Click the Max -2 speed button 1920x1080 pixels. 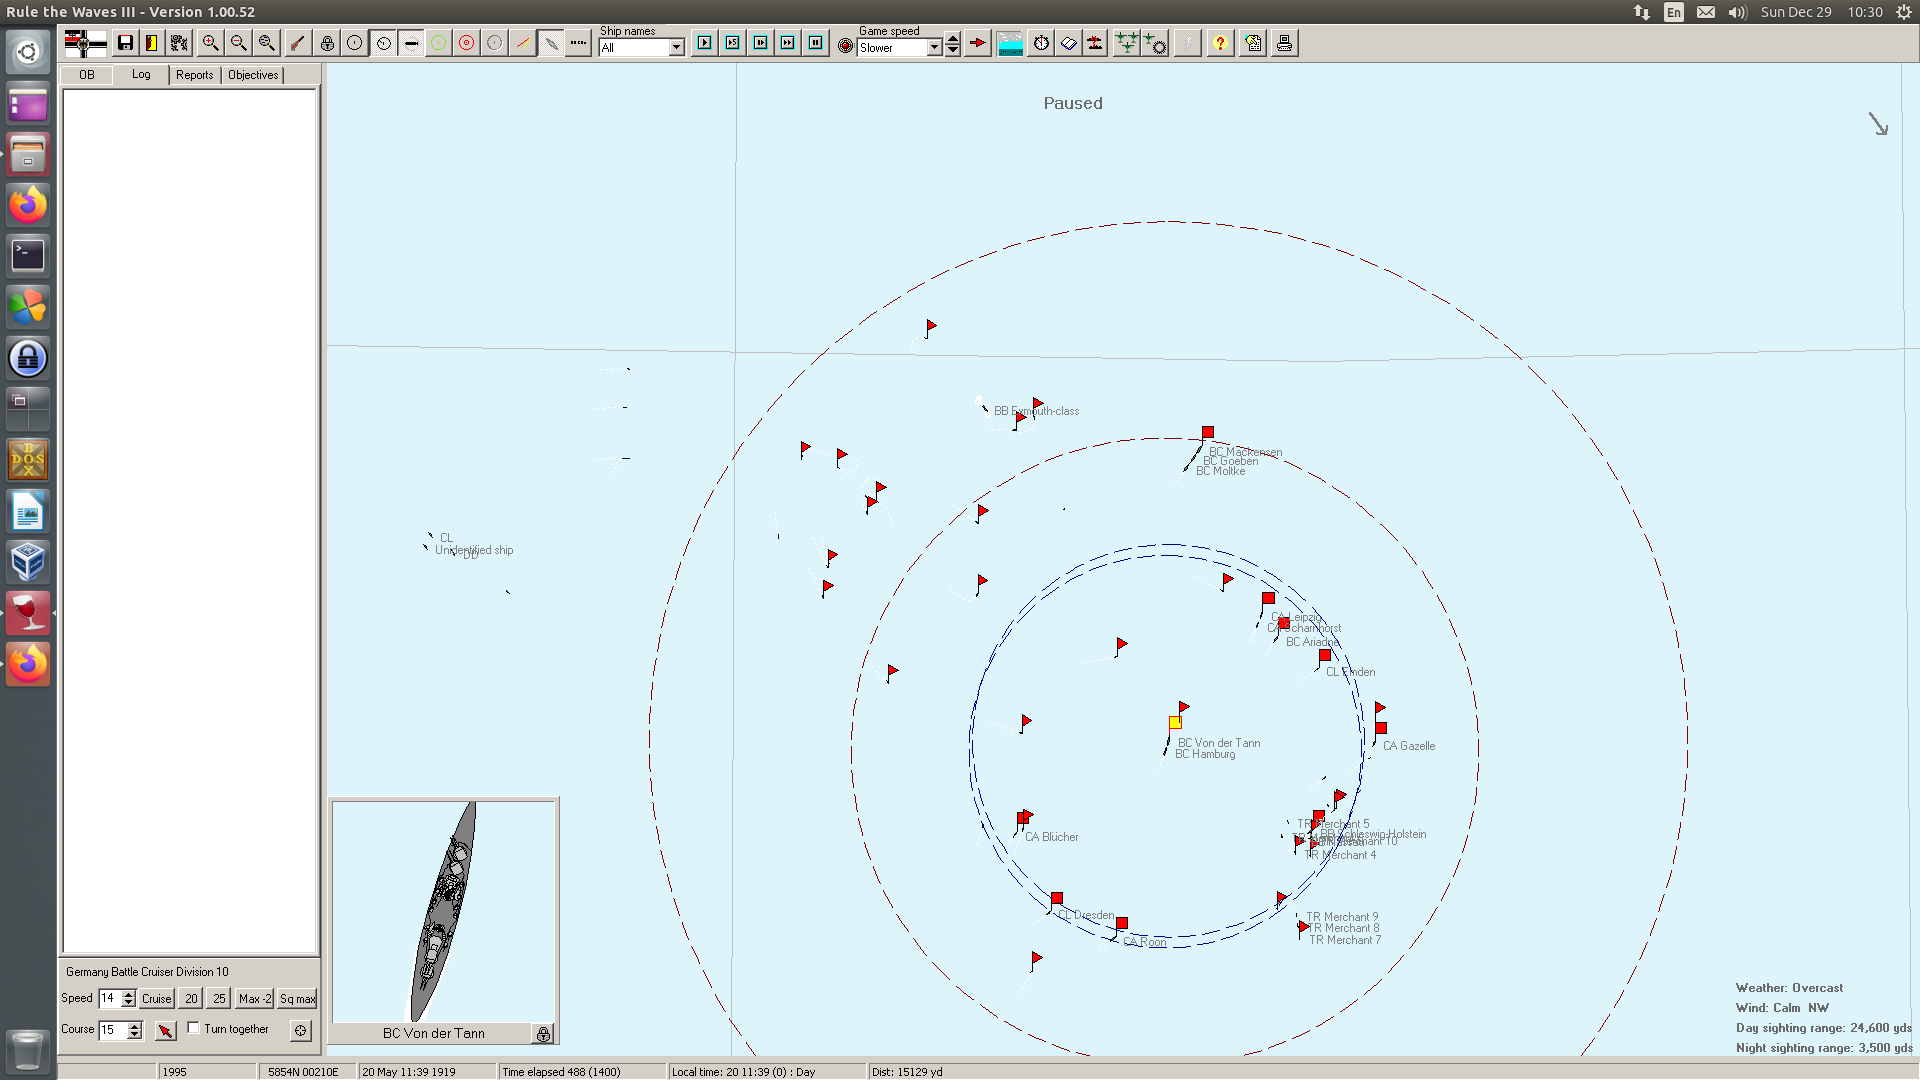pyautogui.click(x=255, y=998)
